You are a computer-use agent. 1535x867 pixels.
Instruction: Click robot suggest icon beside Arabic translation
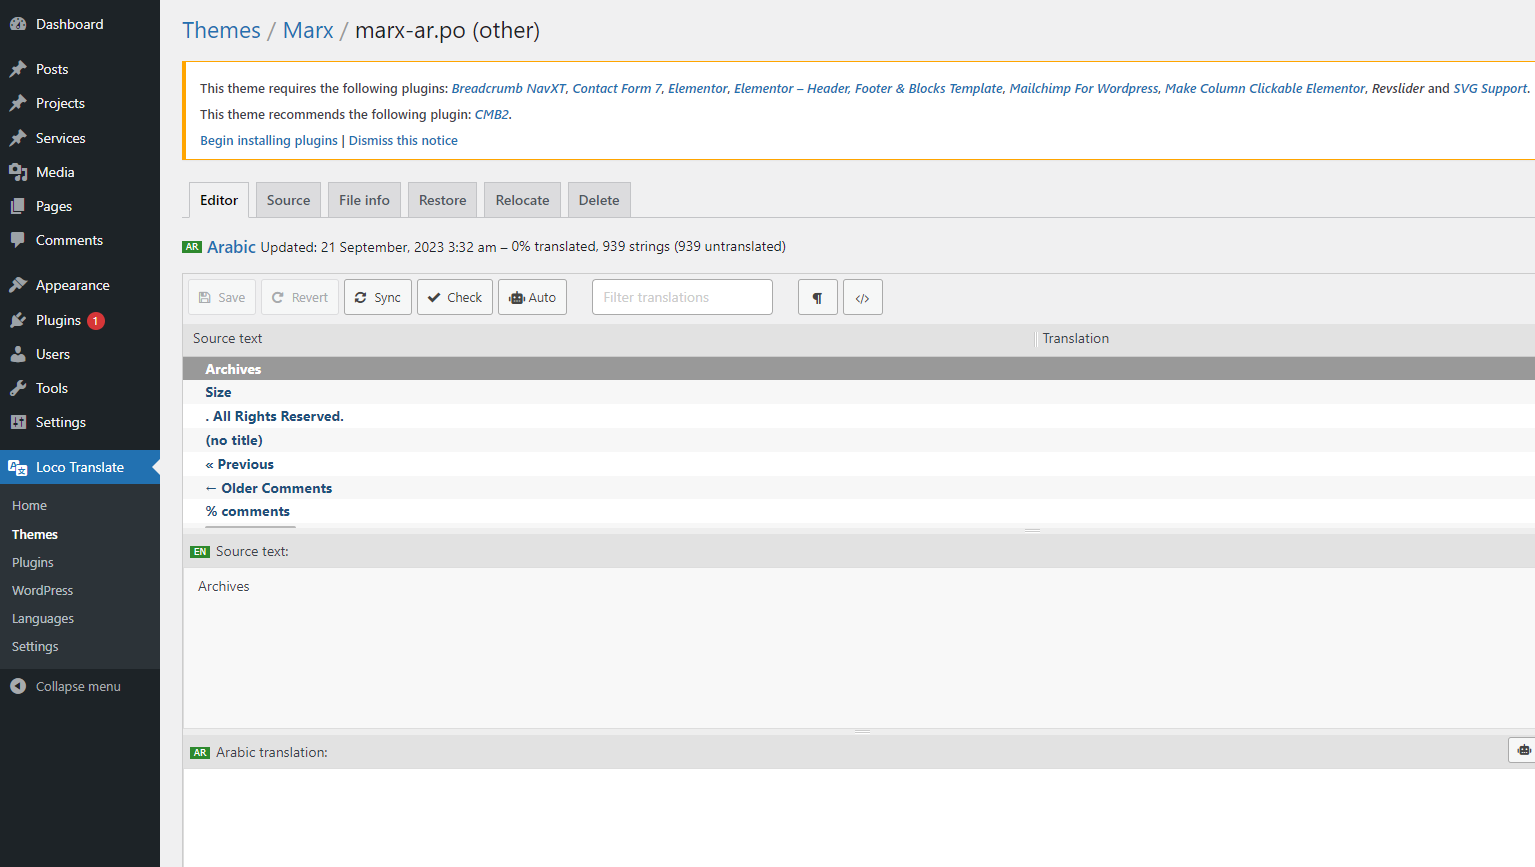pyautogui.click(x=1522, y=750)
